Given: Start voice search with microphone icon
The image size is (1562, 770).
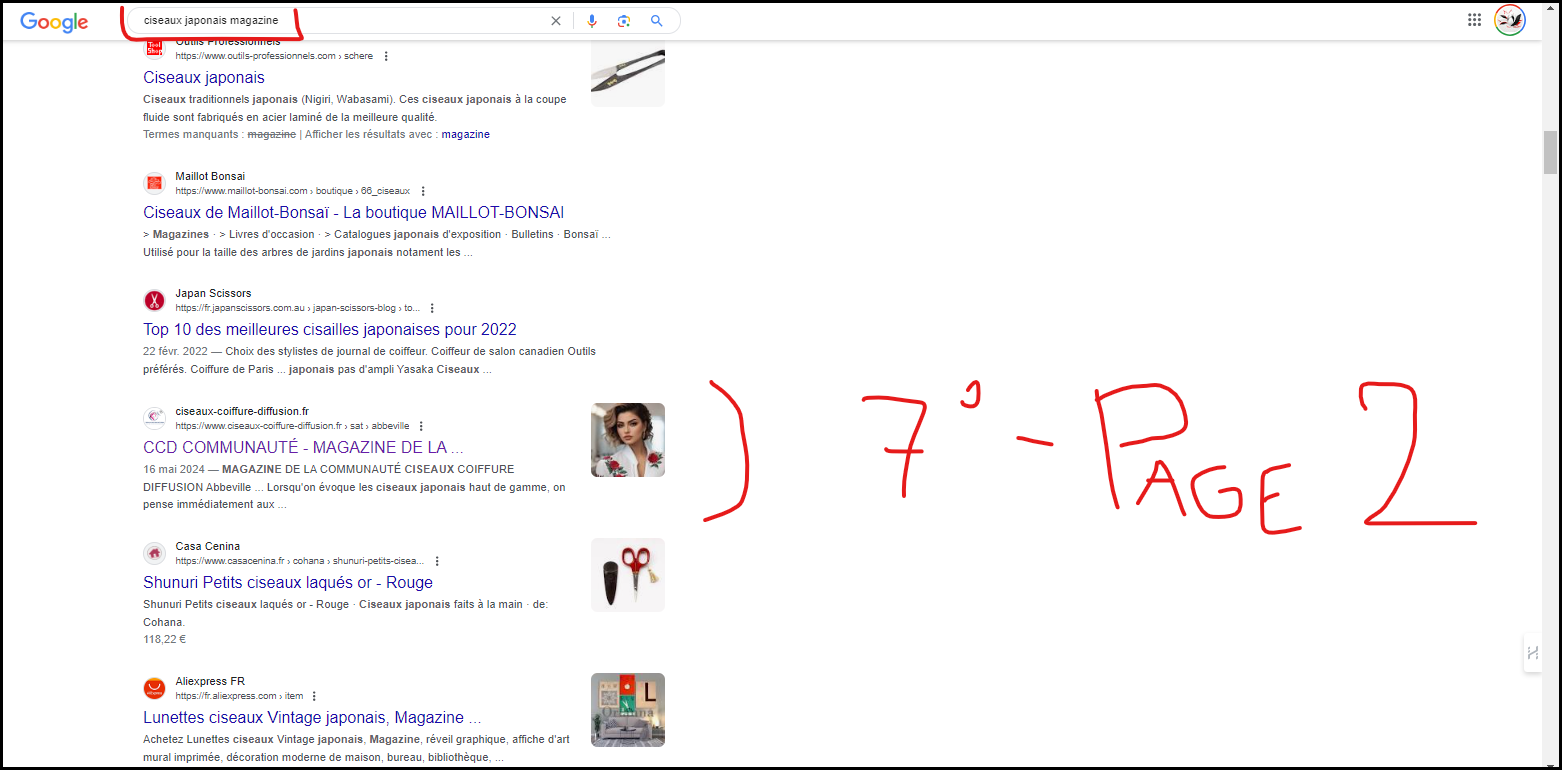Looking at the screenshot, I should (592, 21).
